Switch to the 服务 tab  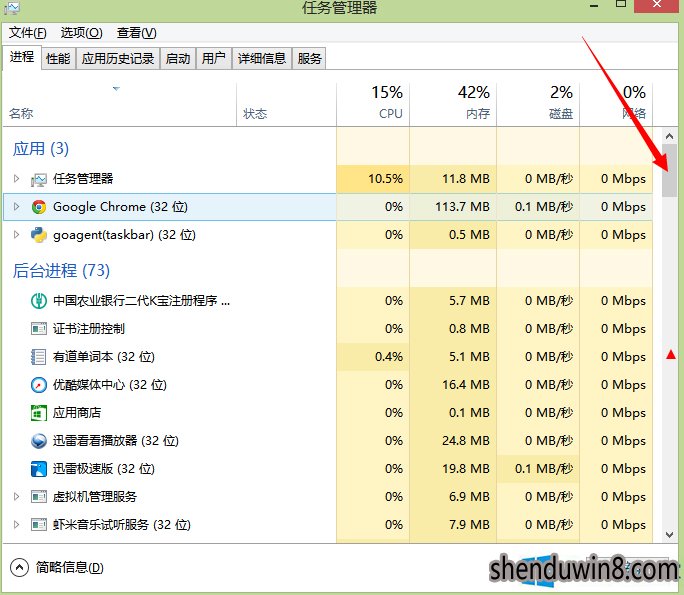click(x=309, y=58)
